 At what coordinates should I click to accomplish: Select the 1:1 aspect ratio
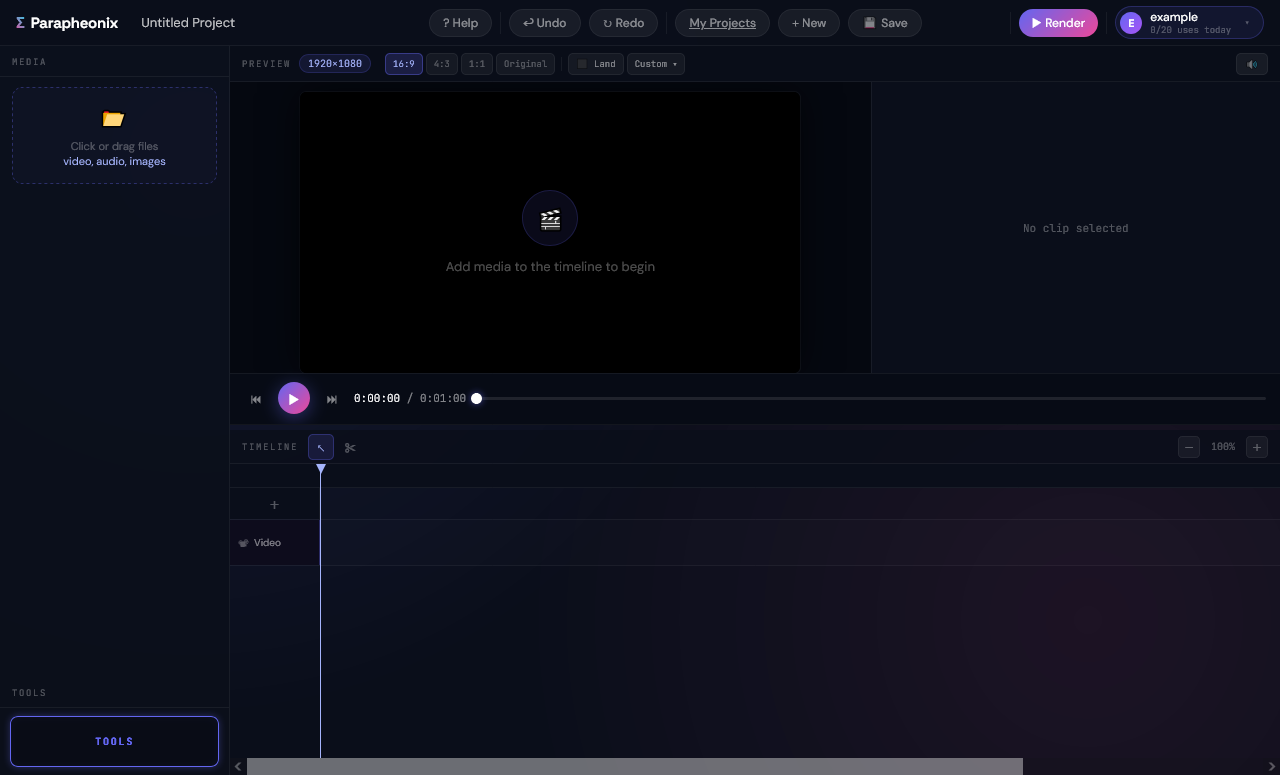tap(477, 64)
